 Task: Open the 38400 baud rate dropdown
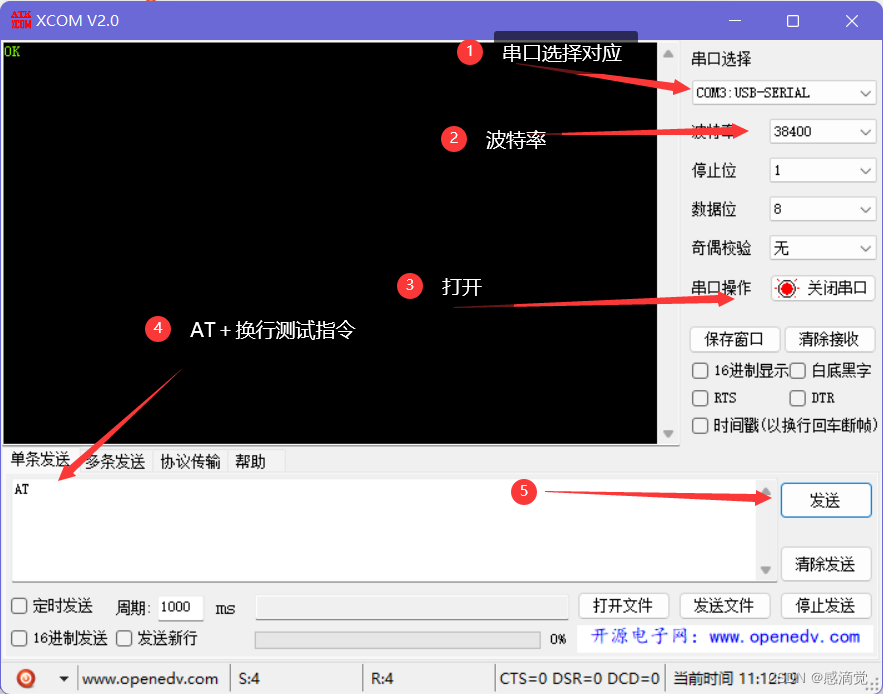(822, 132)
